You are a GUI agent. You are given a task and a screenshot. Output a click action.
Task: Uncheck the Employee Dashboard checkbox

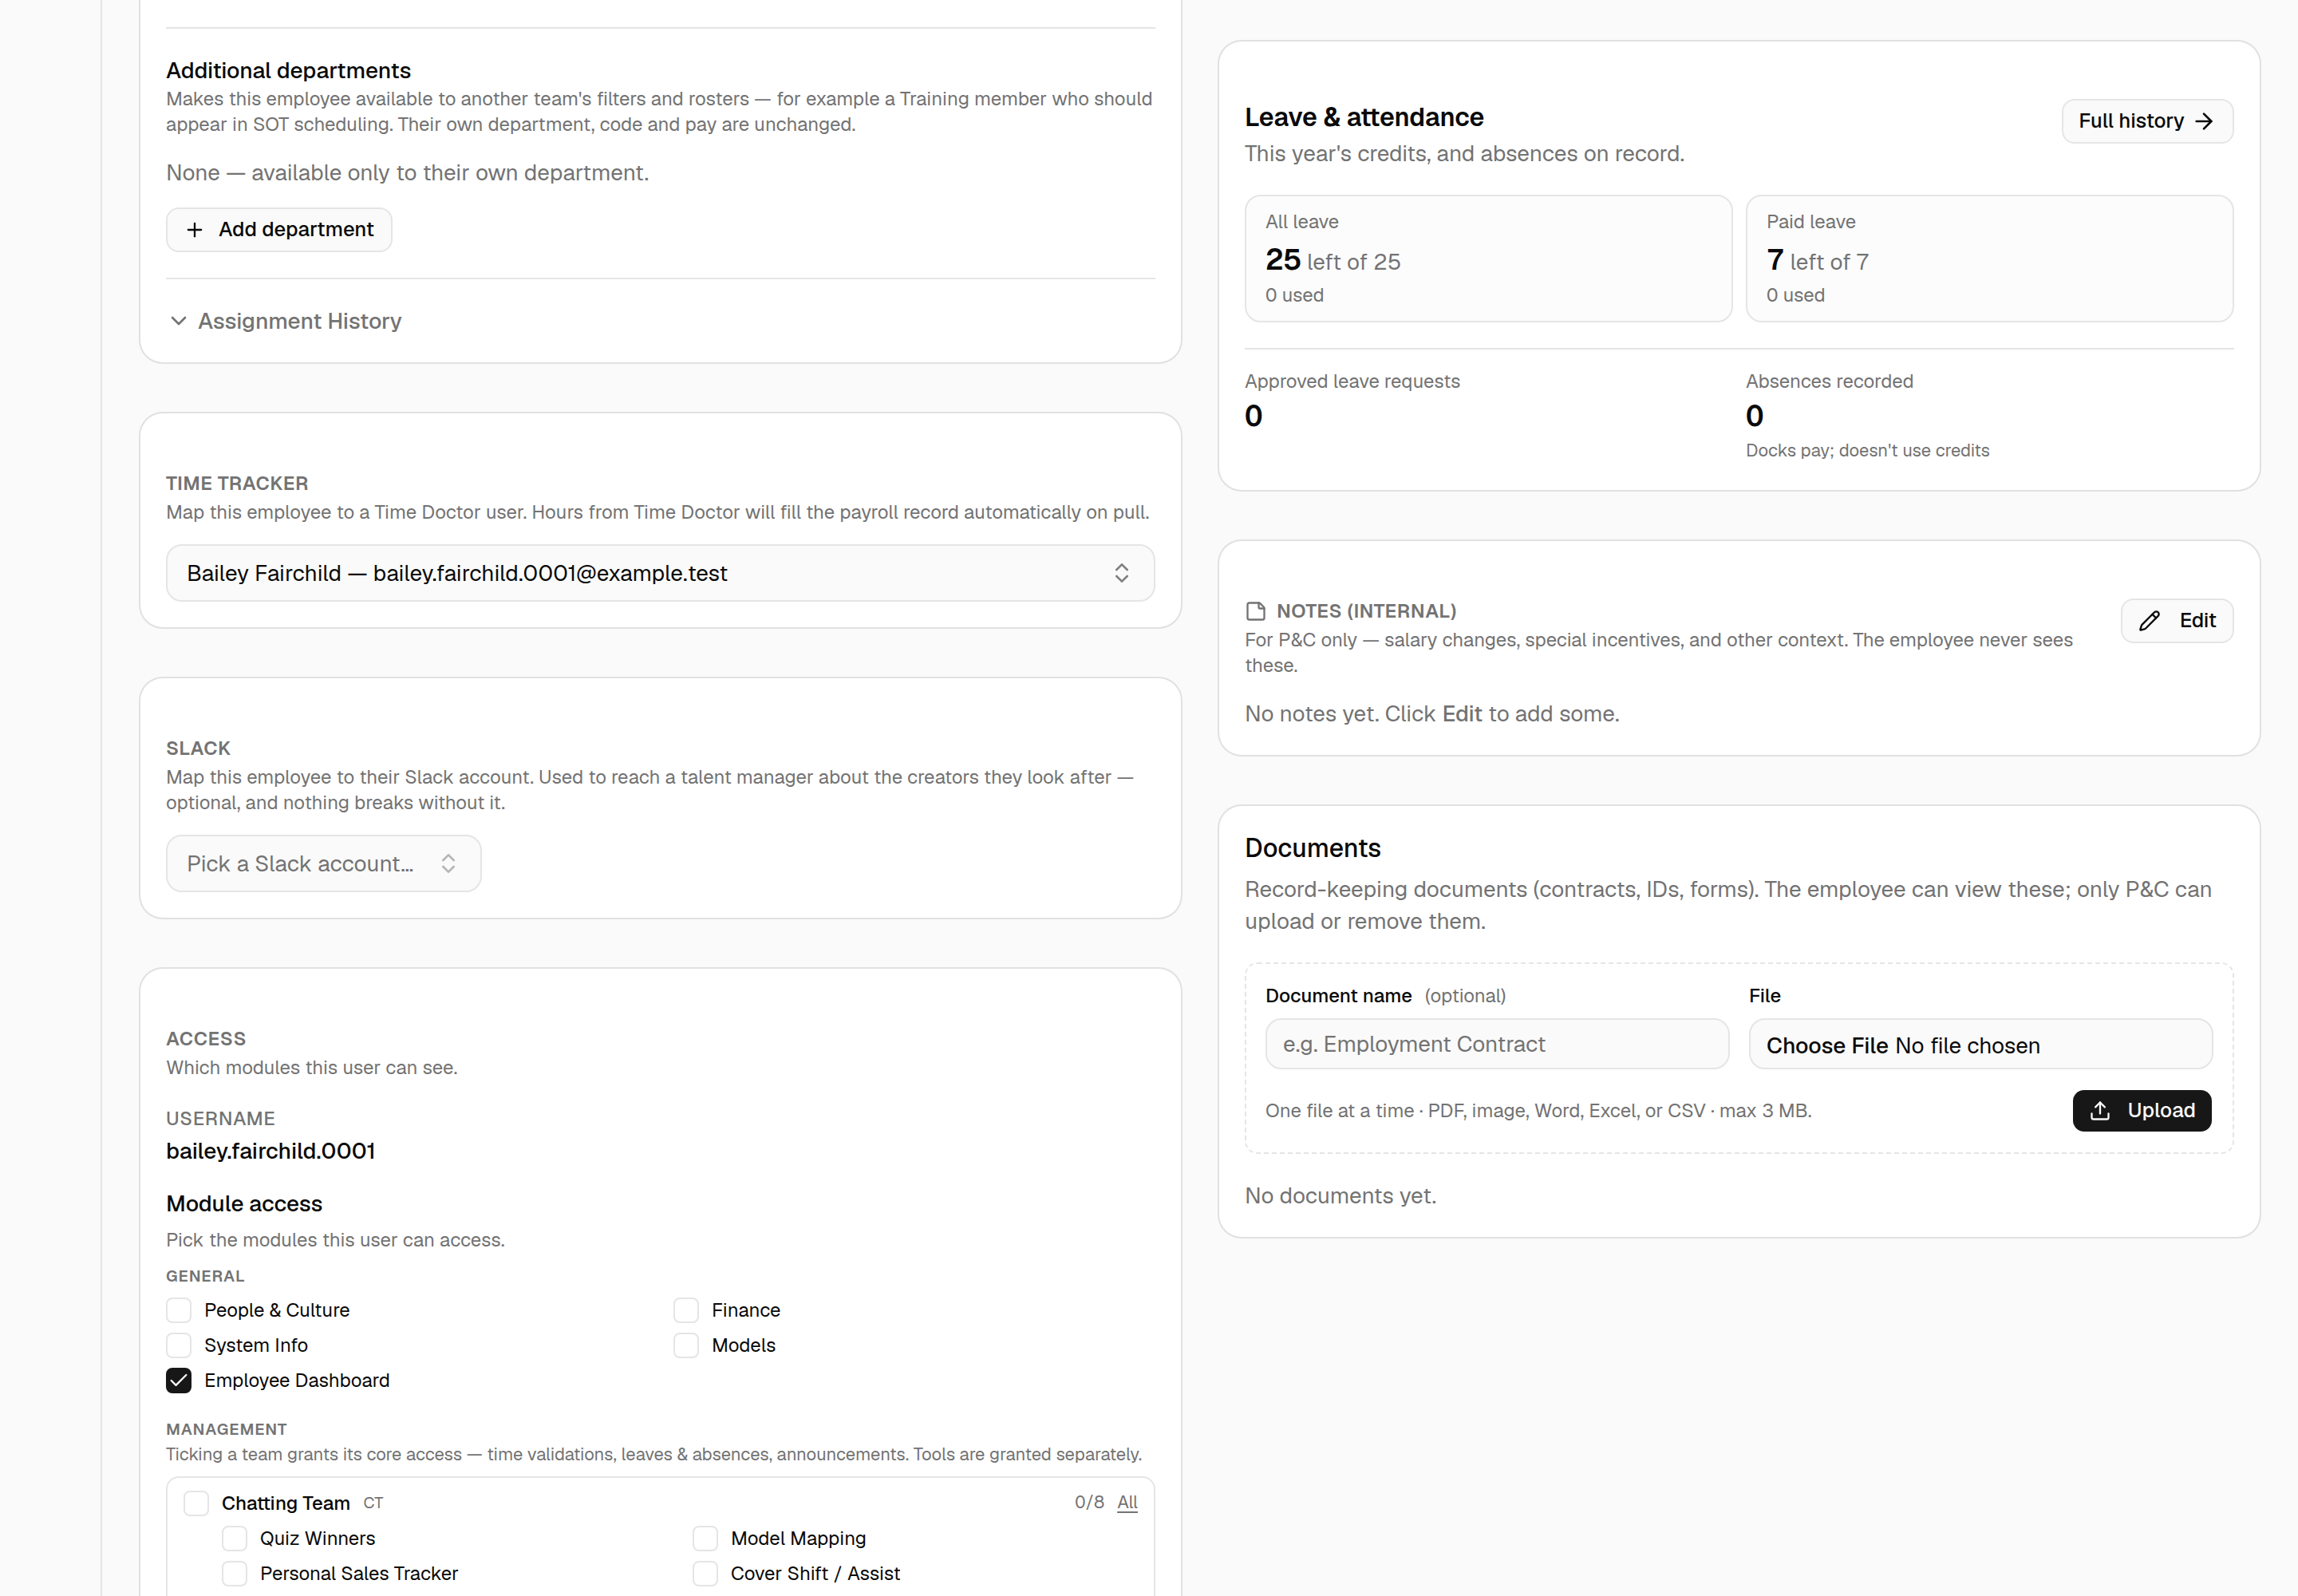pyautogui.click(x=179, y=1380)
